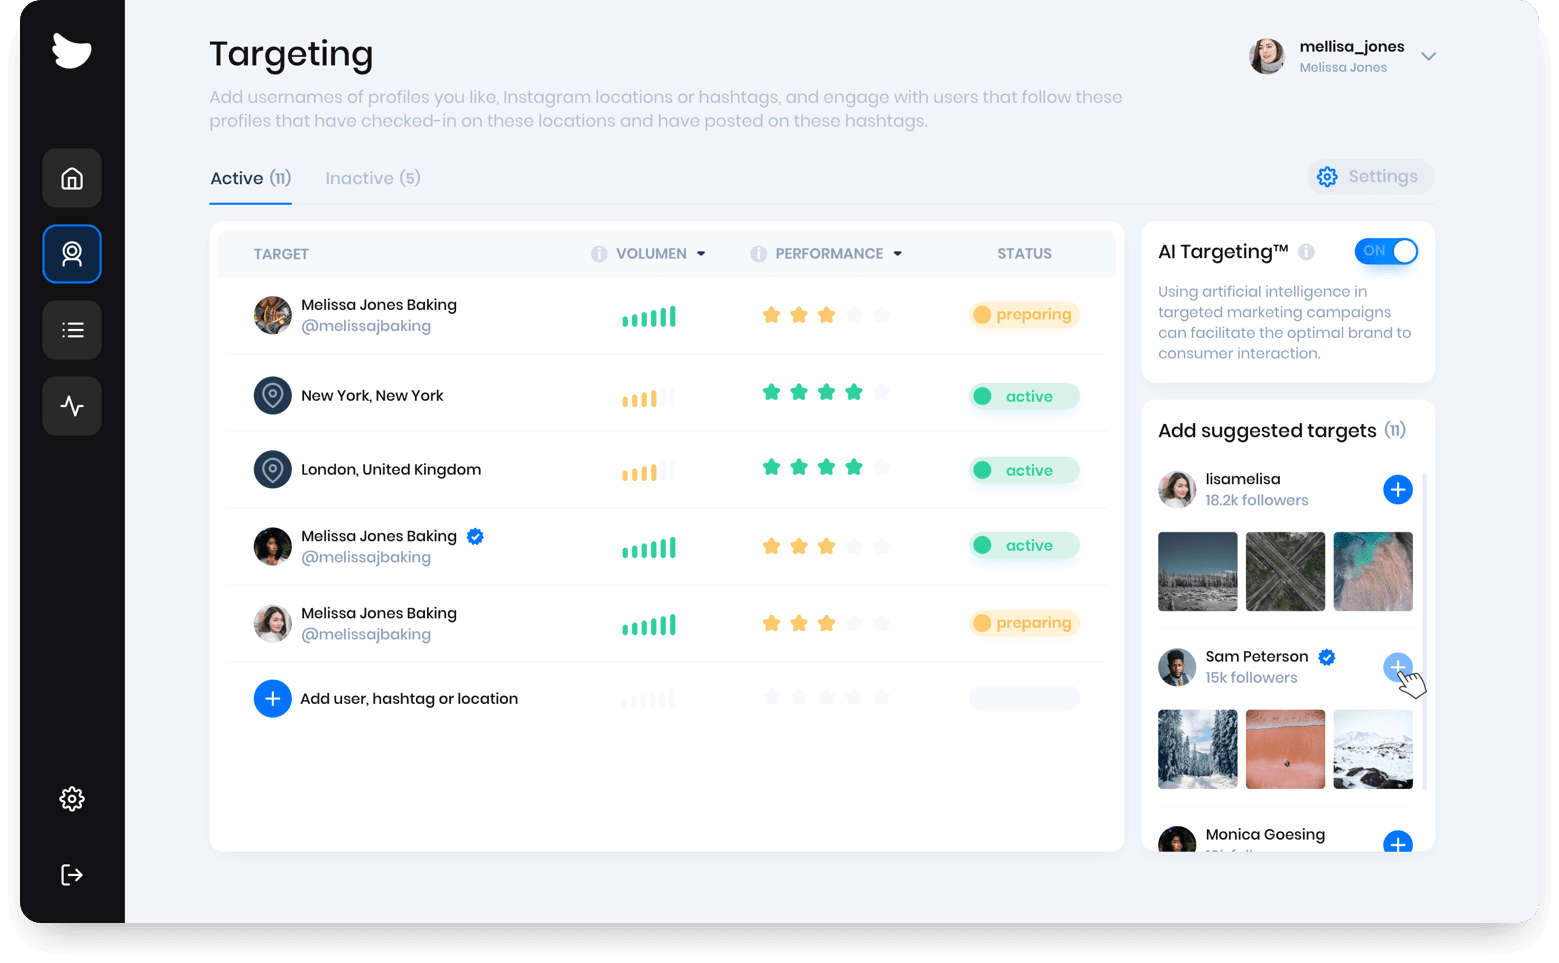Add Monica Goesing with the plus button
This screenshot has height=963, width=1559.
coord(1398,842)
